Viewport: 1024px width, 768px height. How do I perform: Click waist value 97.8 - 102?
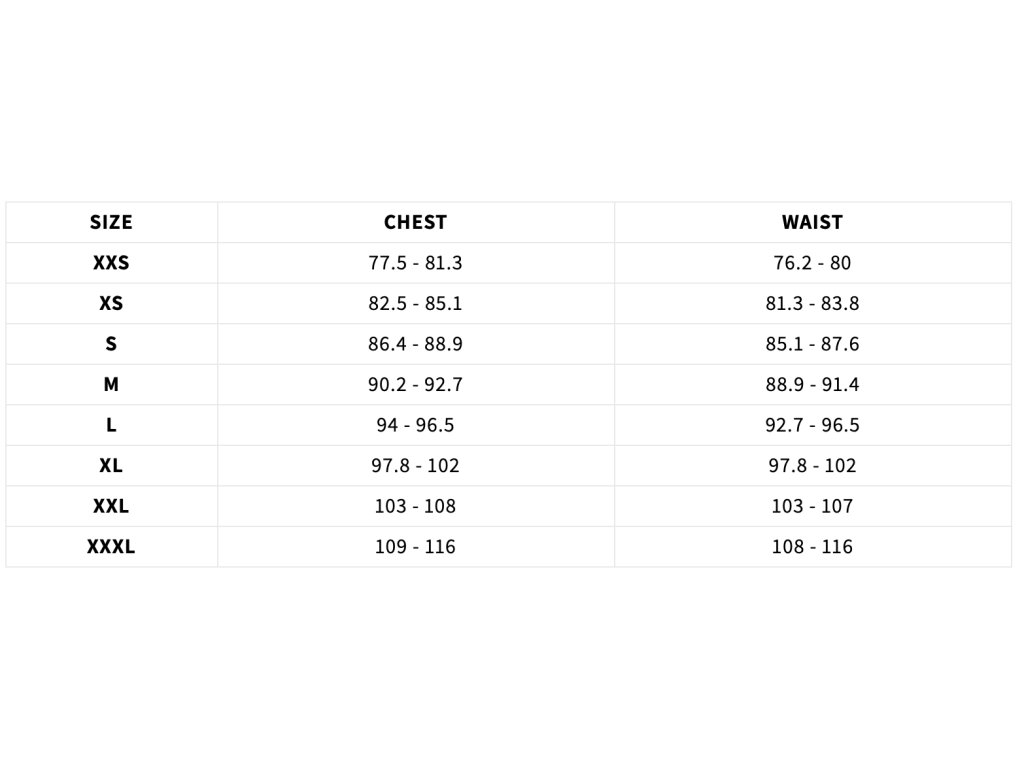click(x=812, y=465)
